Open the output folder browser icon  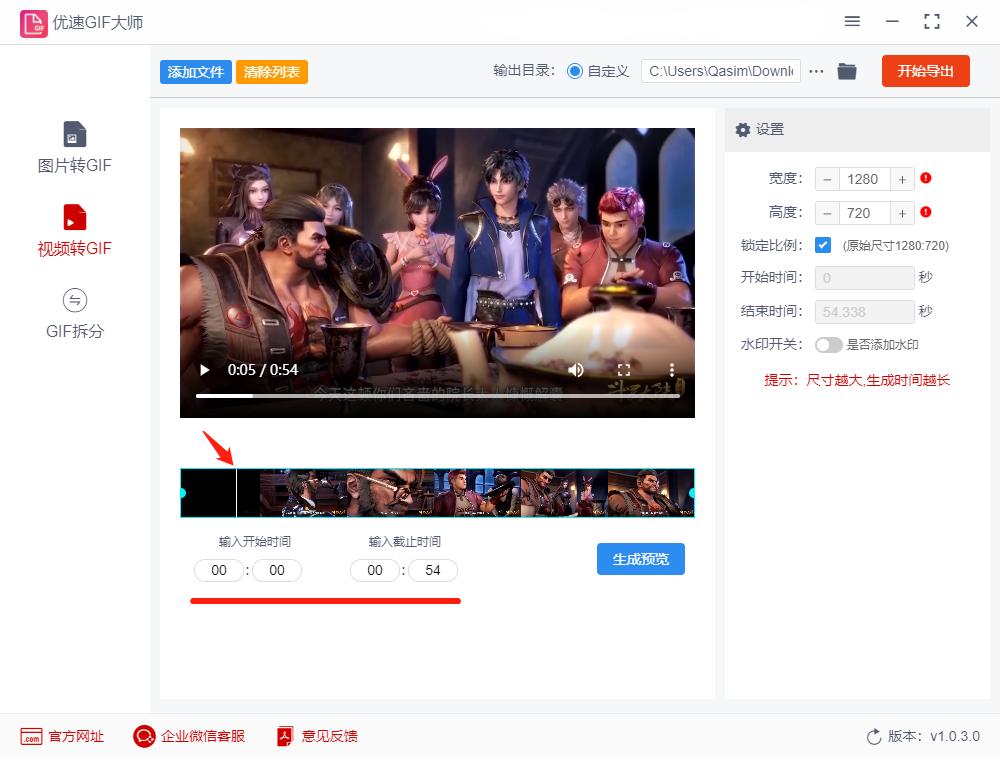[846, 71]
